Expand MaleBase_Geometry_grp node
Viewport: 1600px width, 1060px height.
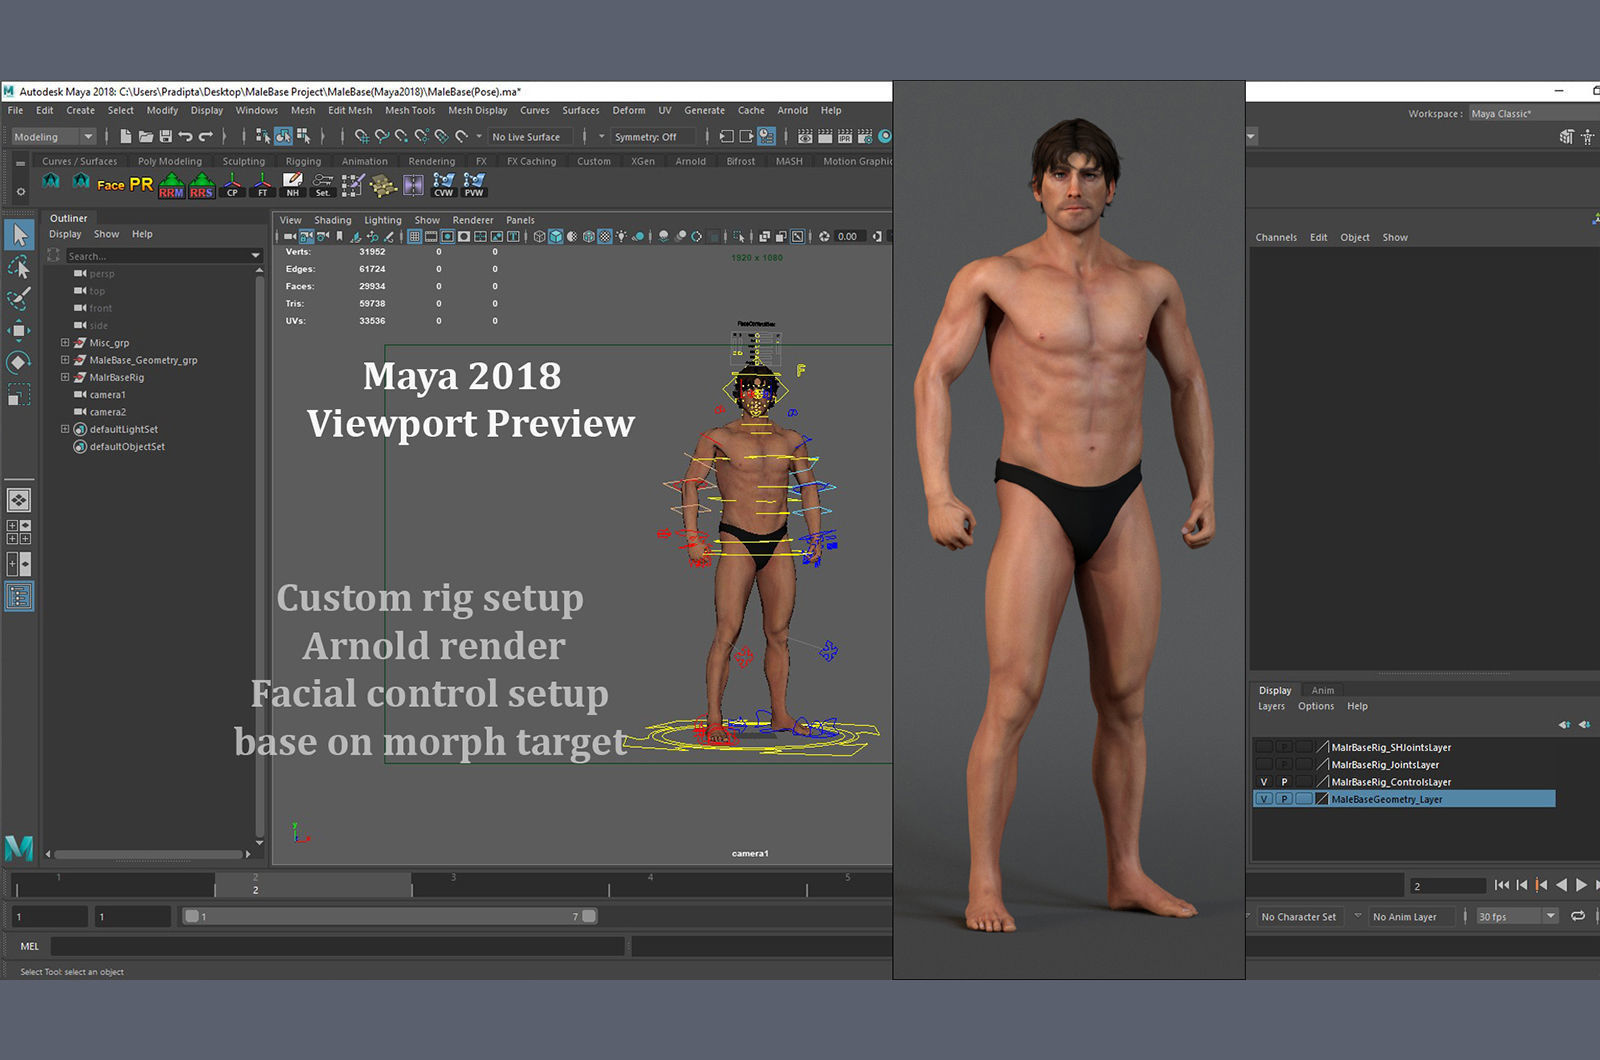click(65, 360)
